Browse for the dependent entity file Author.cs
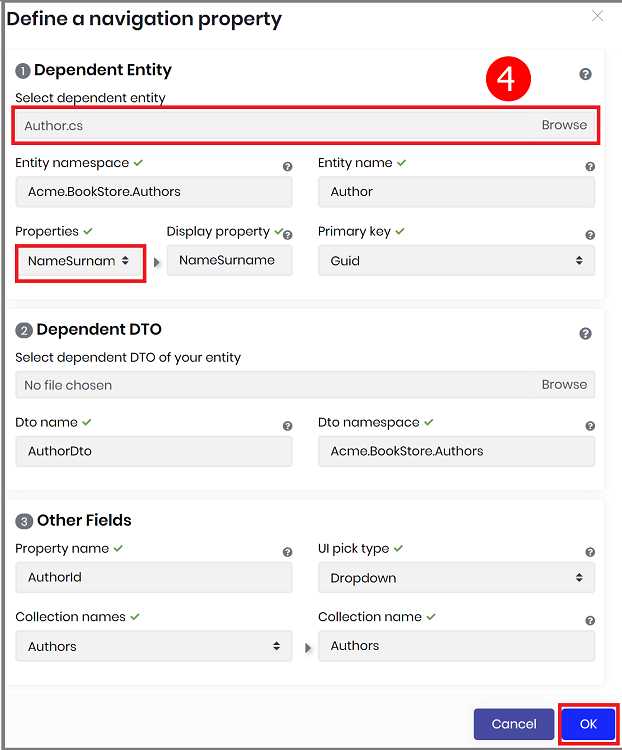 564,125
